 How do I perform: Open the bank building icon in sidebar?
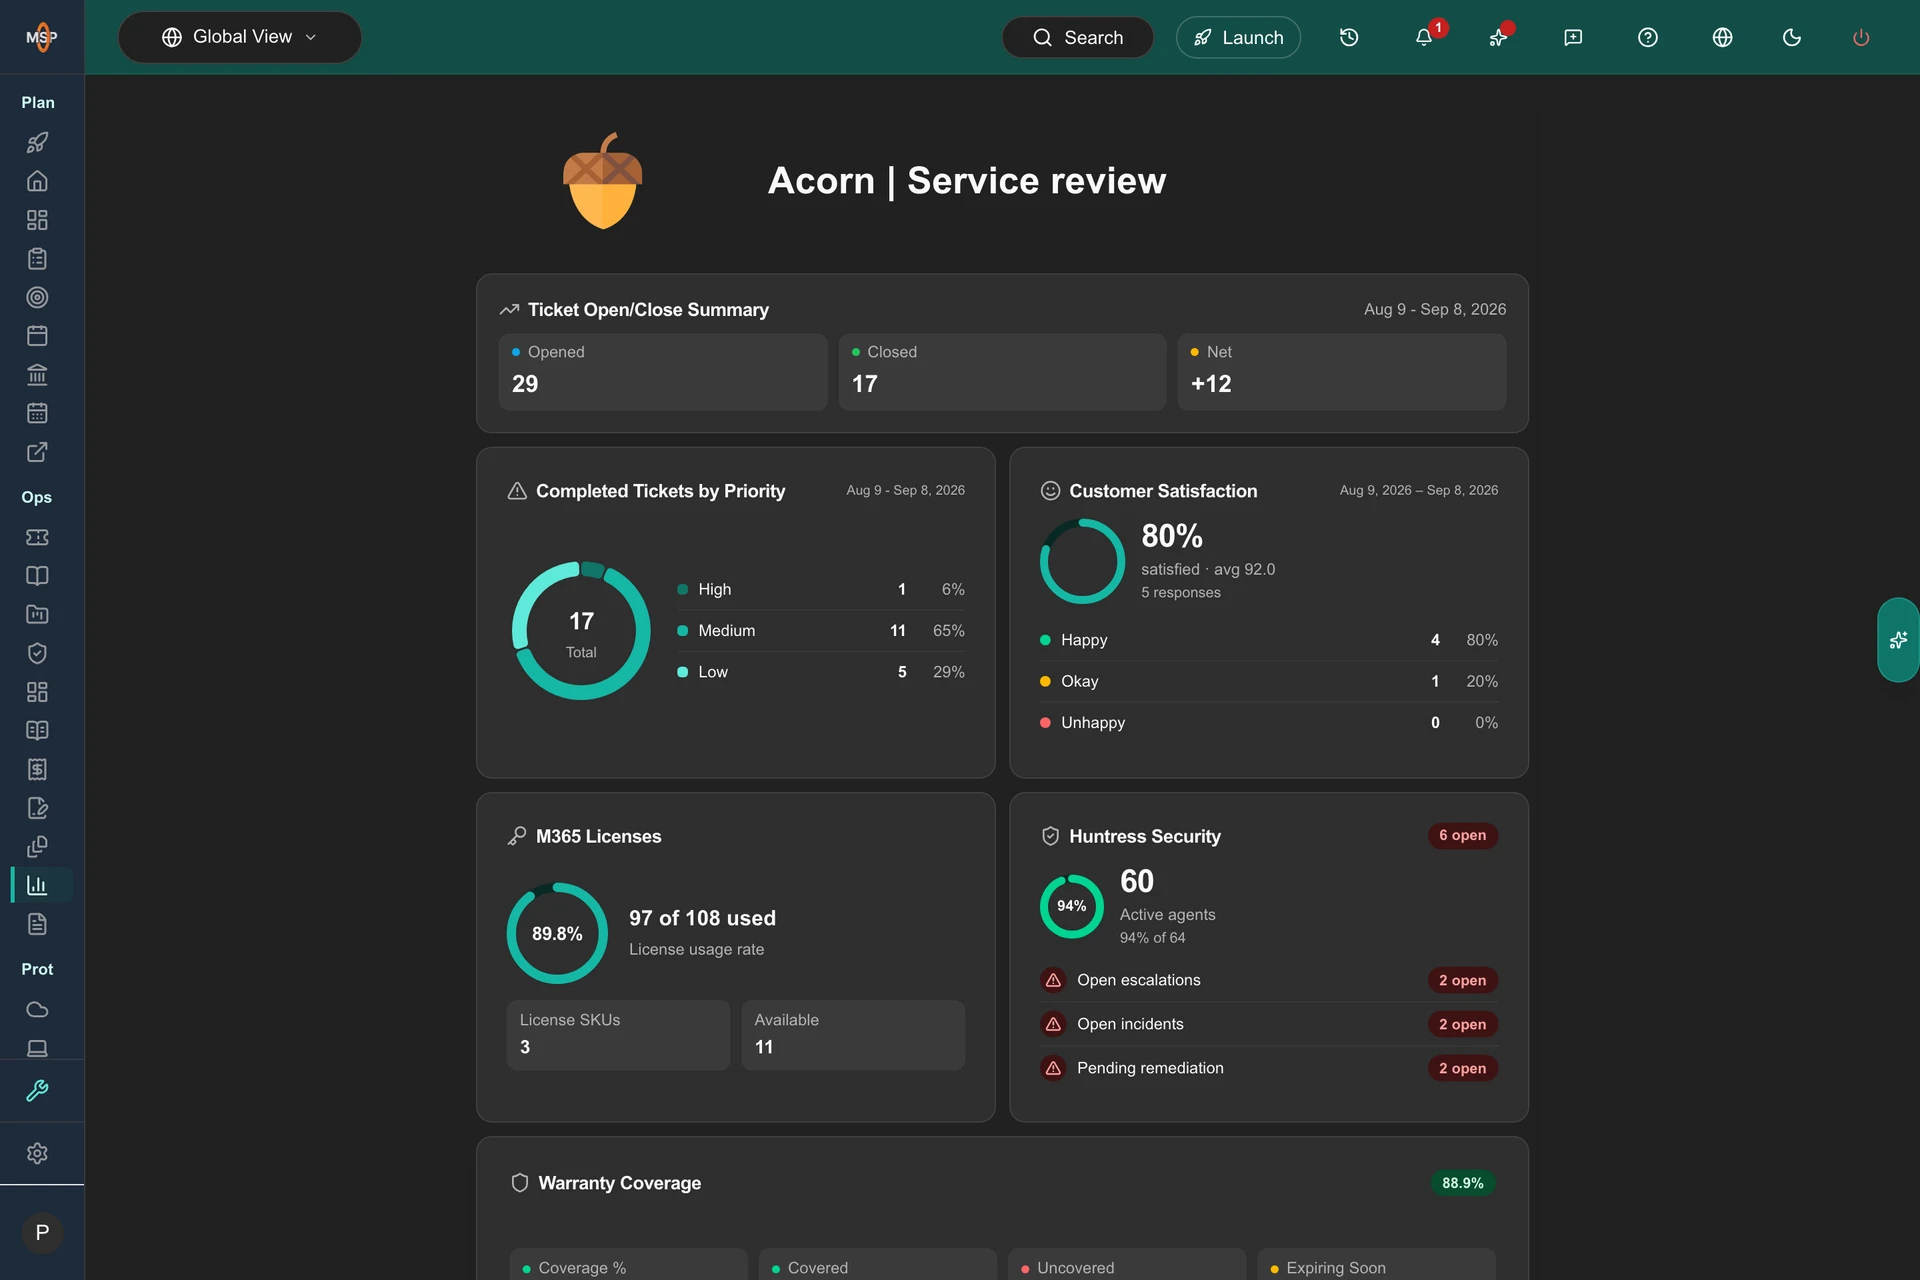[x=37, y=374]
